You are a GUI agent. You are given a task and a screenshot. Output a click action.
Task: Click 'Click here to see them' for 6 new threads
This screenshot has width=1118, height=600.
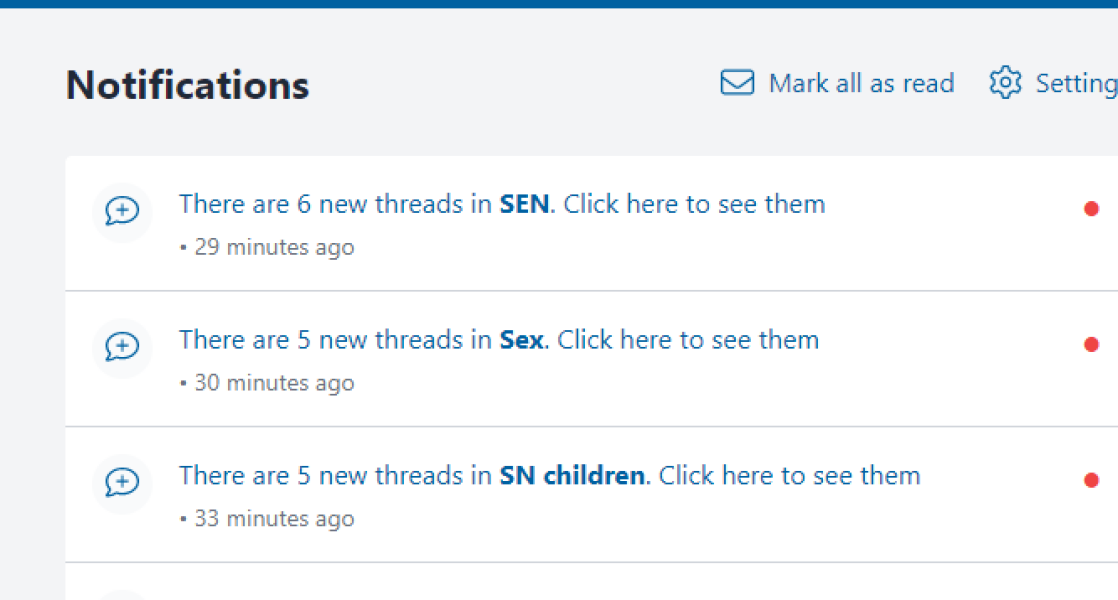tap(694, 204)
